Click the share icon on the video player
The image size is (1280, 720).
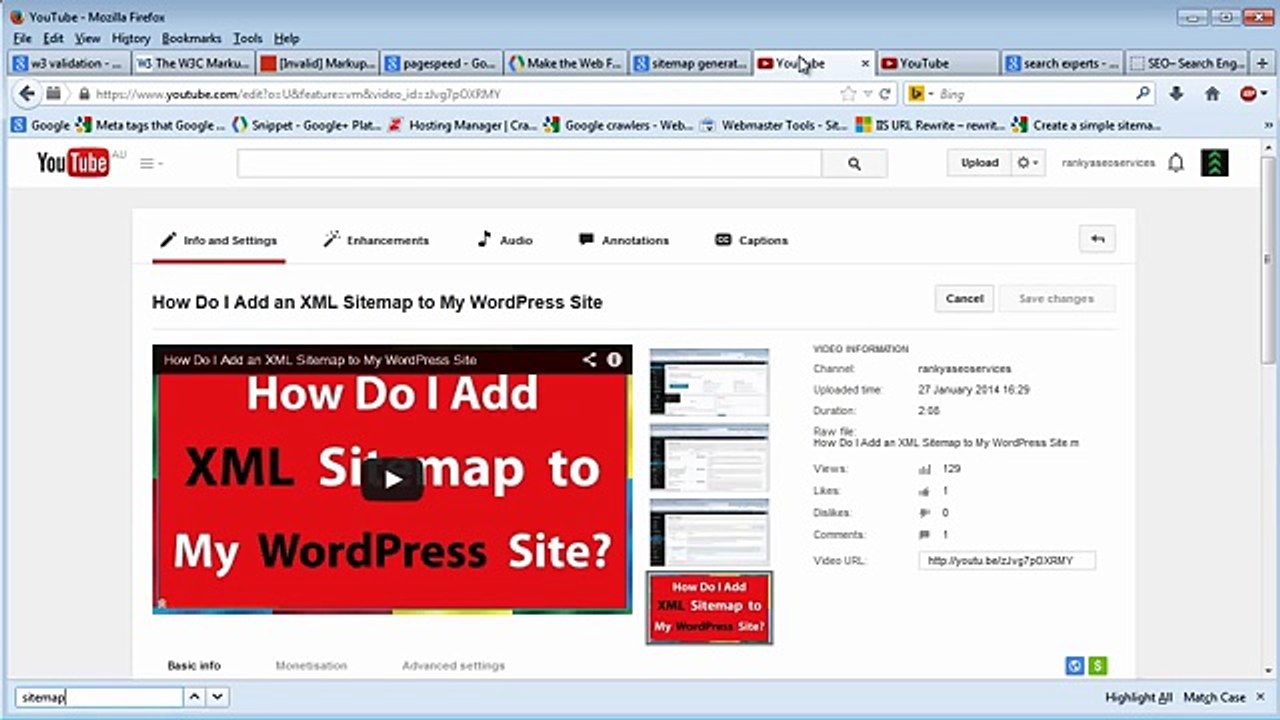click(590, 359)
